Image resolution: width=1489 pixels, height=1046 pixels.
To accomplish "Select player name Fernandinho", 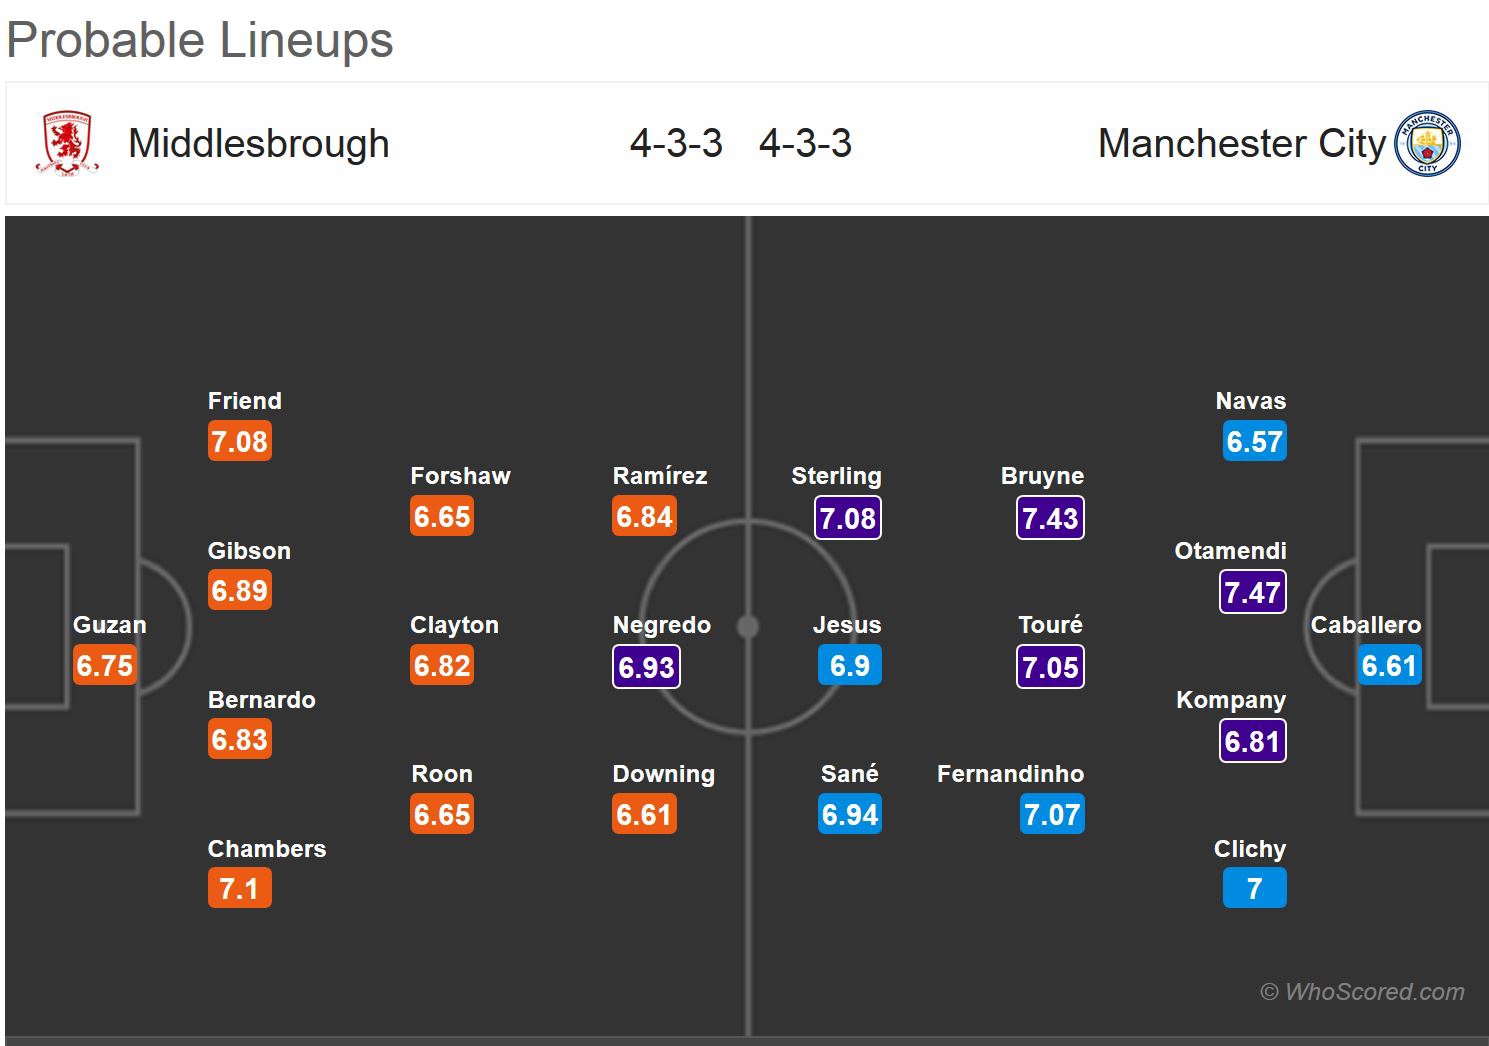I will coord(1010,774).
